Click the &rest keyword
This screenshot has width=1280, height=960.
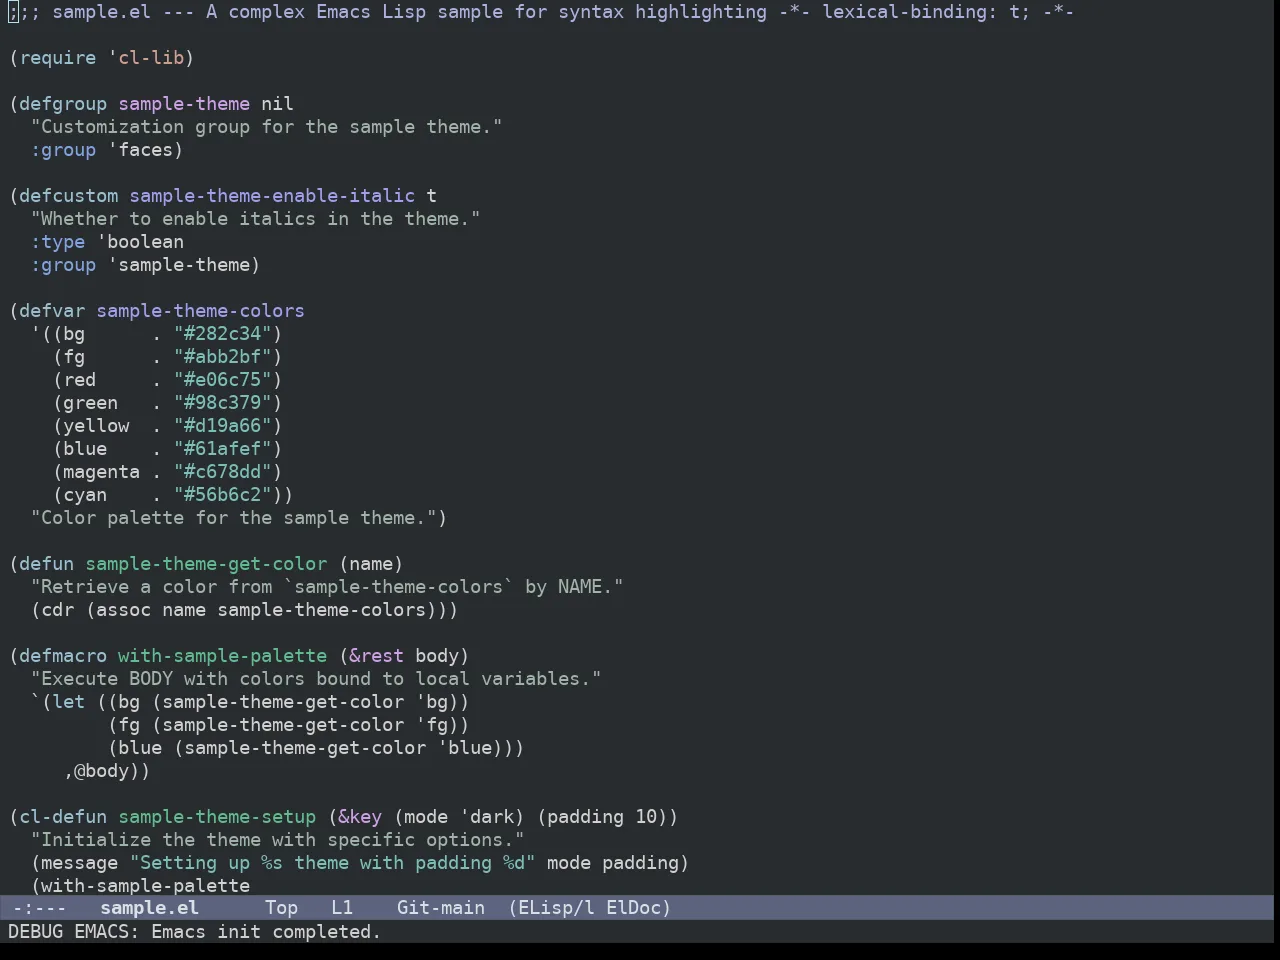click(x=376, y=656)
